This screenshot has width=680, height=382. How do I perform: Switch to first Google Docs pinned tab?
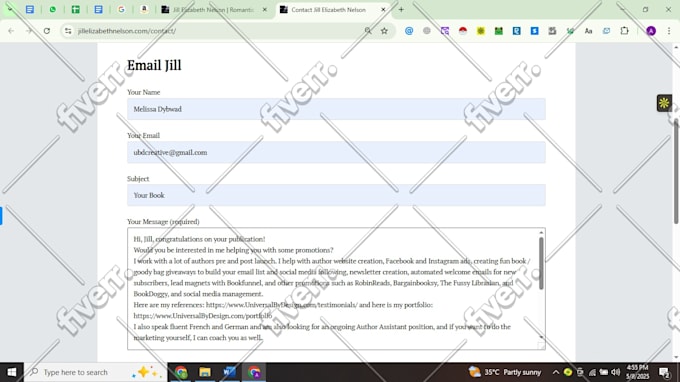click(30, 9)
